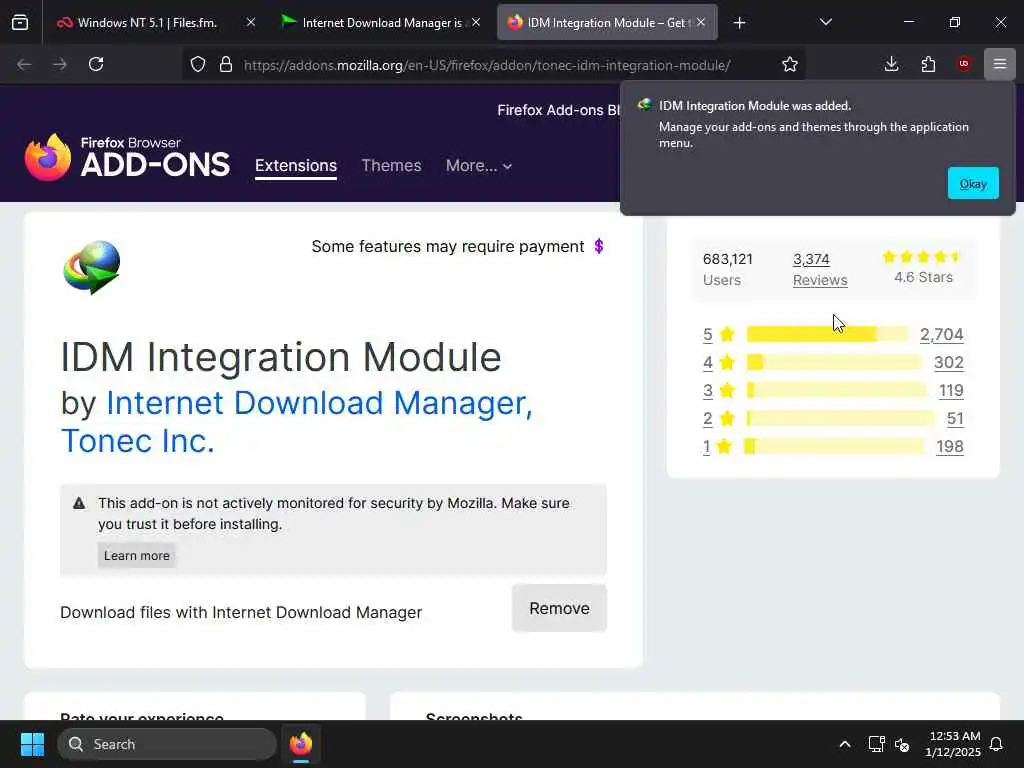Viewport: 1024px width, 768px height.
Task: Switch to Internet Download Manager tab
Action: tap(382, 23)
